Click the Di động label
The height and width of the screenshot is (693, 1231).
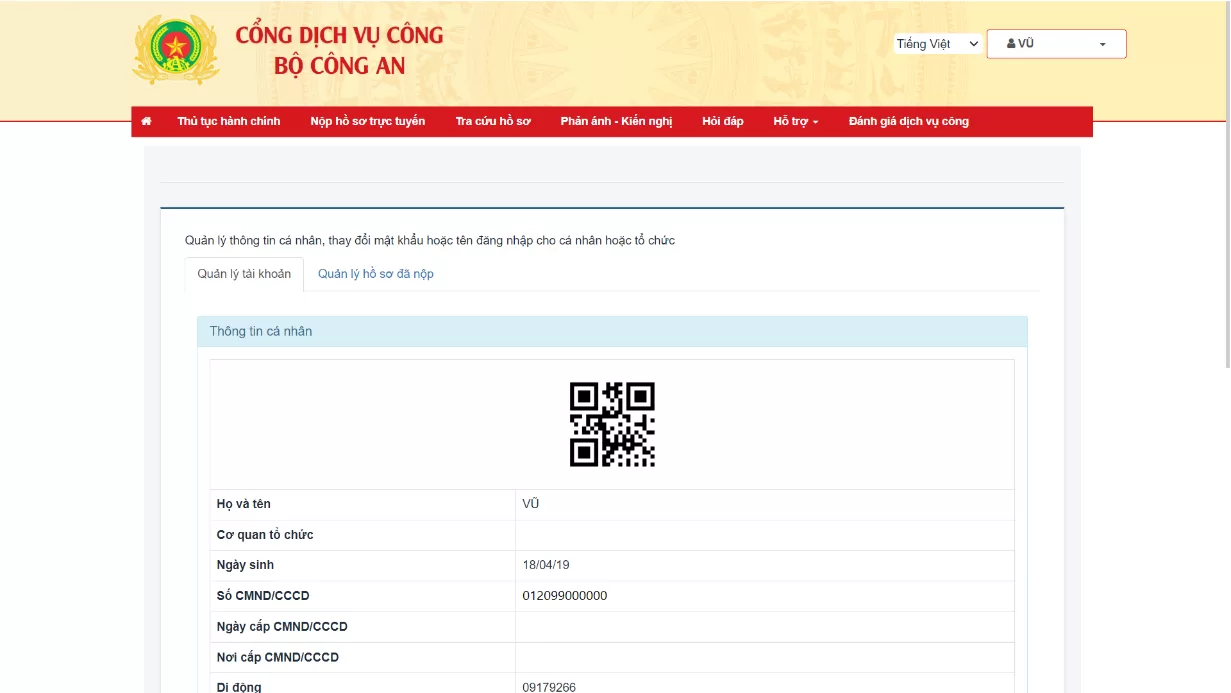pyautogui.click(x=239, y=687)
